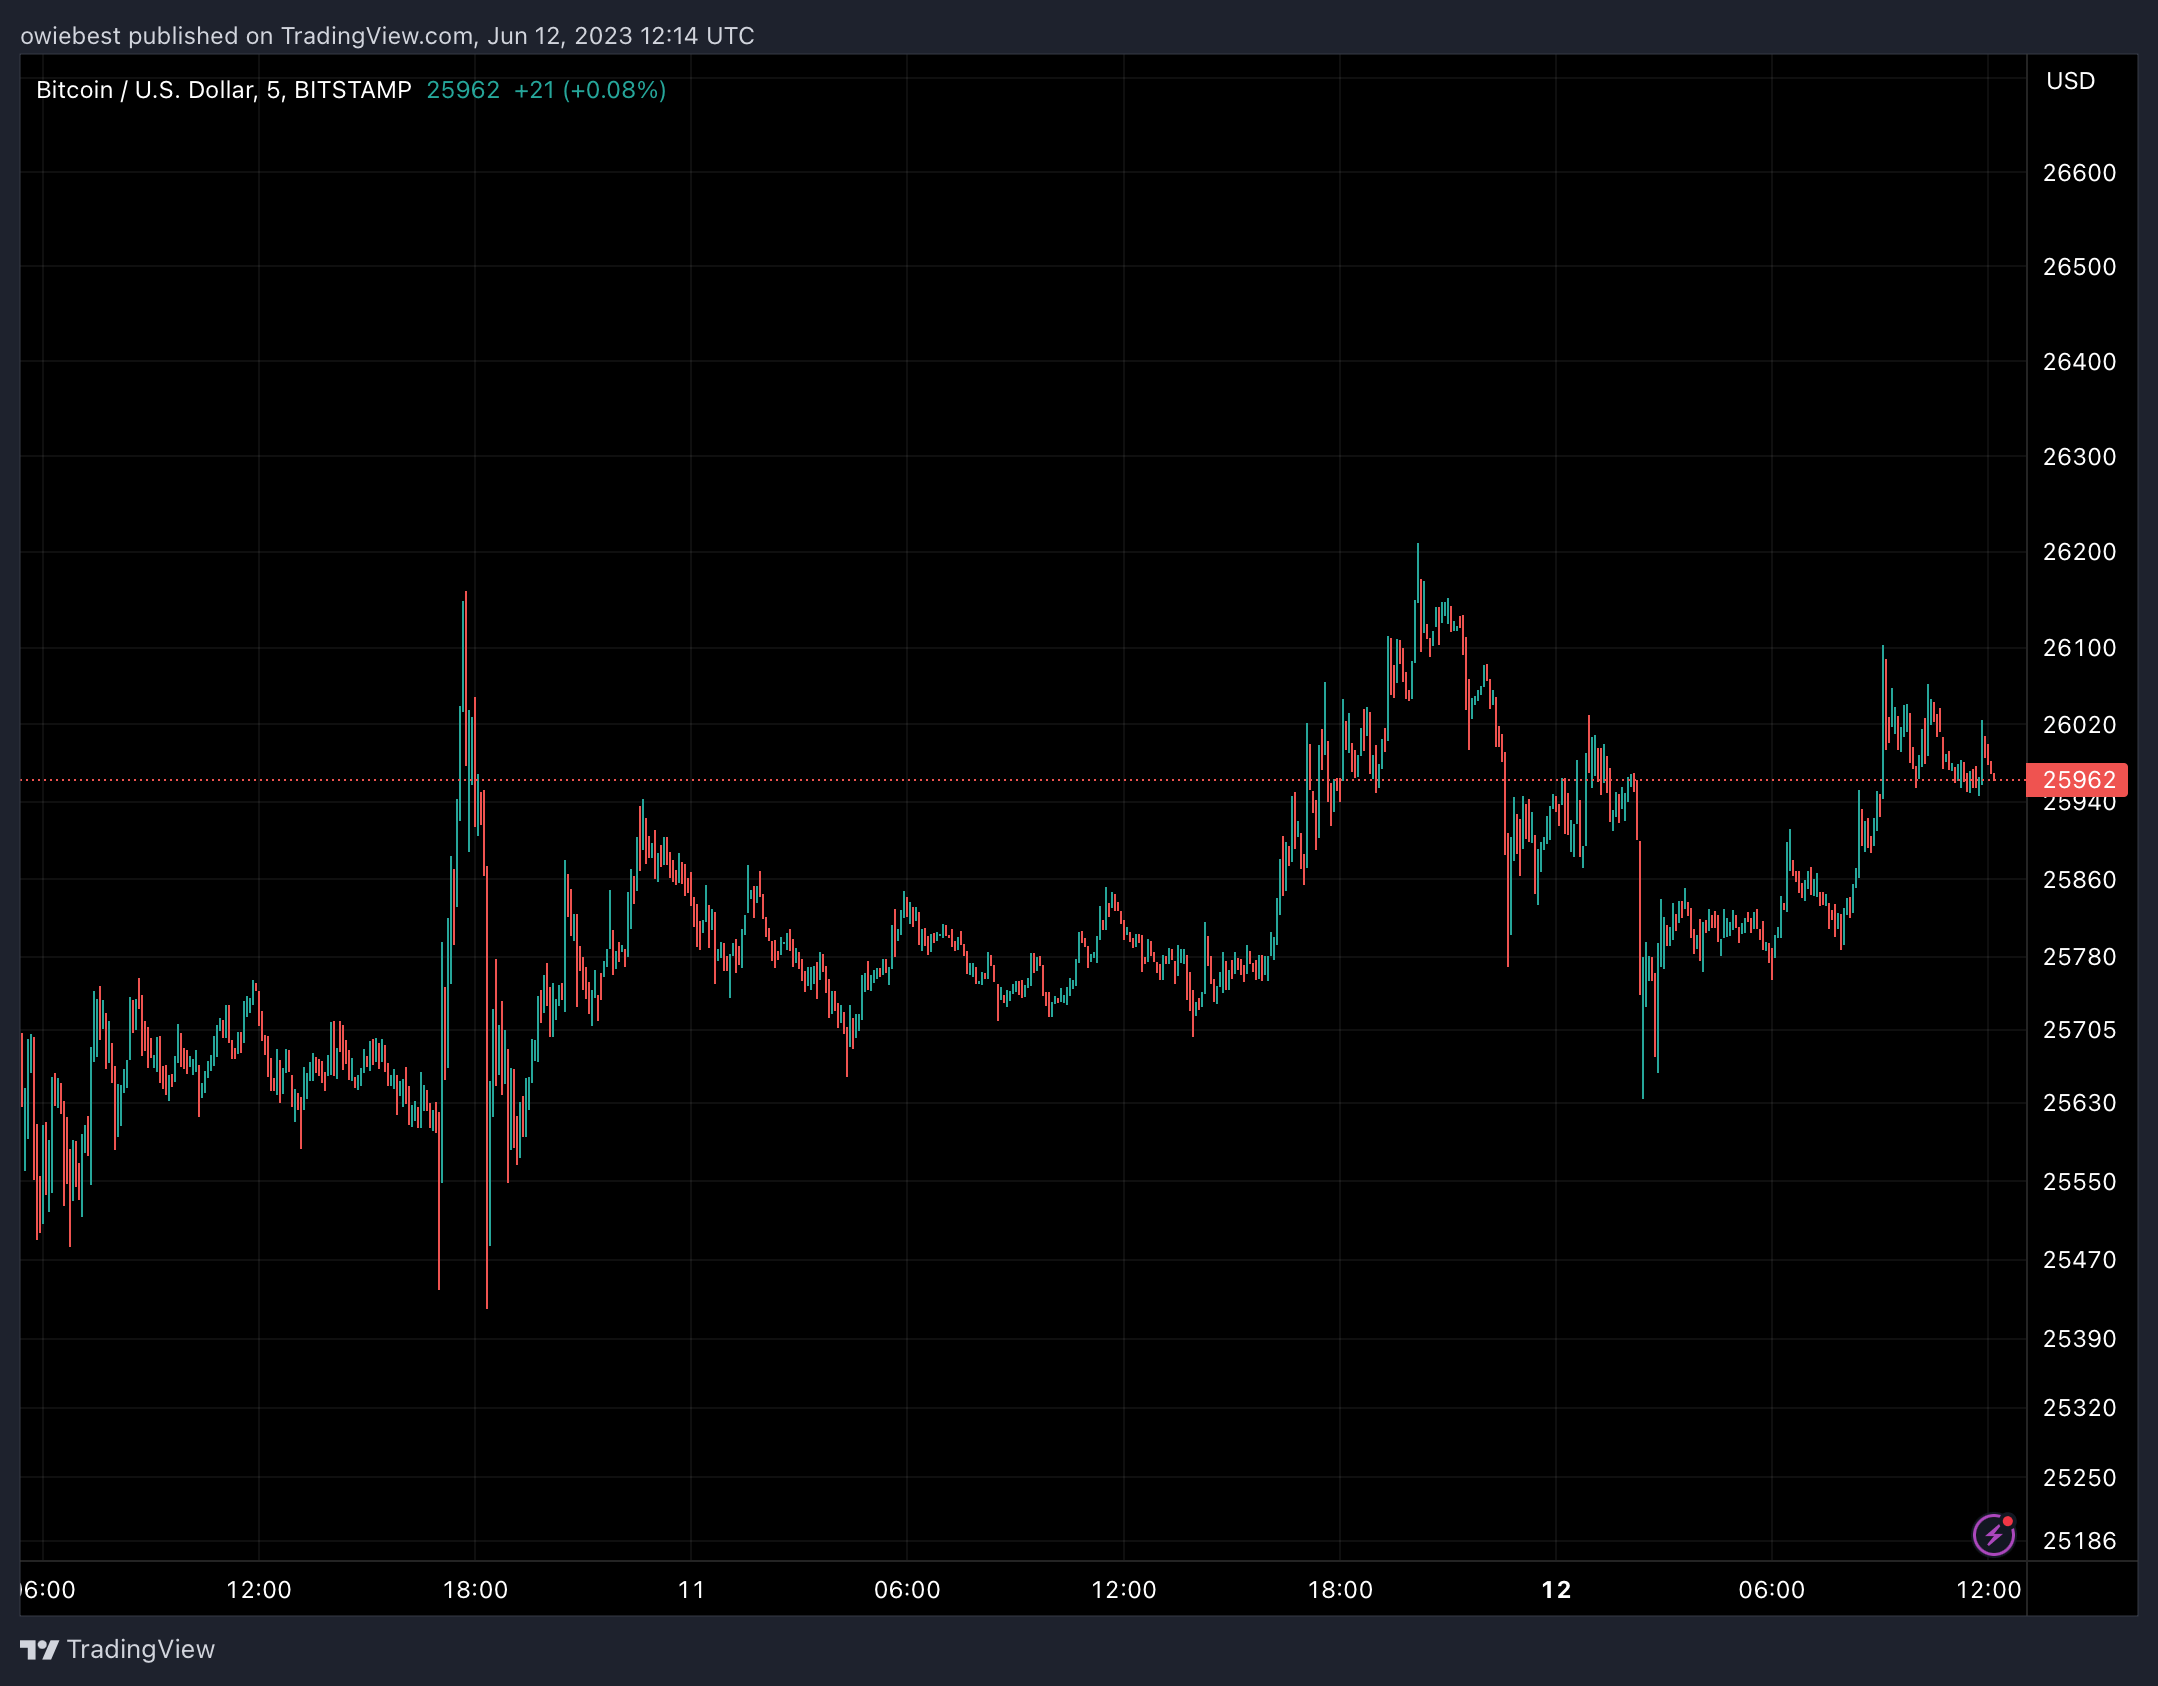
Task: Click the 25470 price axis label
Action: pos(2079,1260)
